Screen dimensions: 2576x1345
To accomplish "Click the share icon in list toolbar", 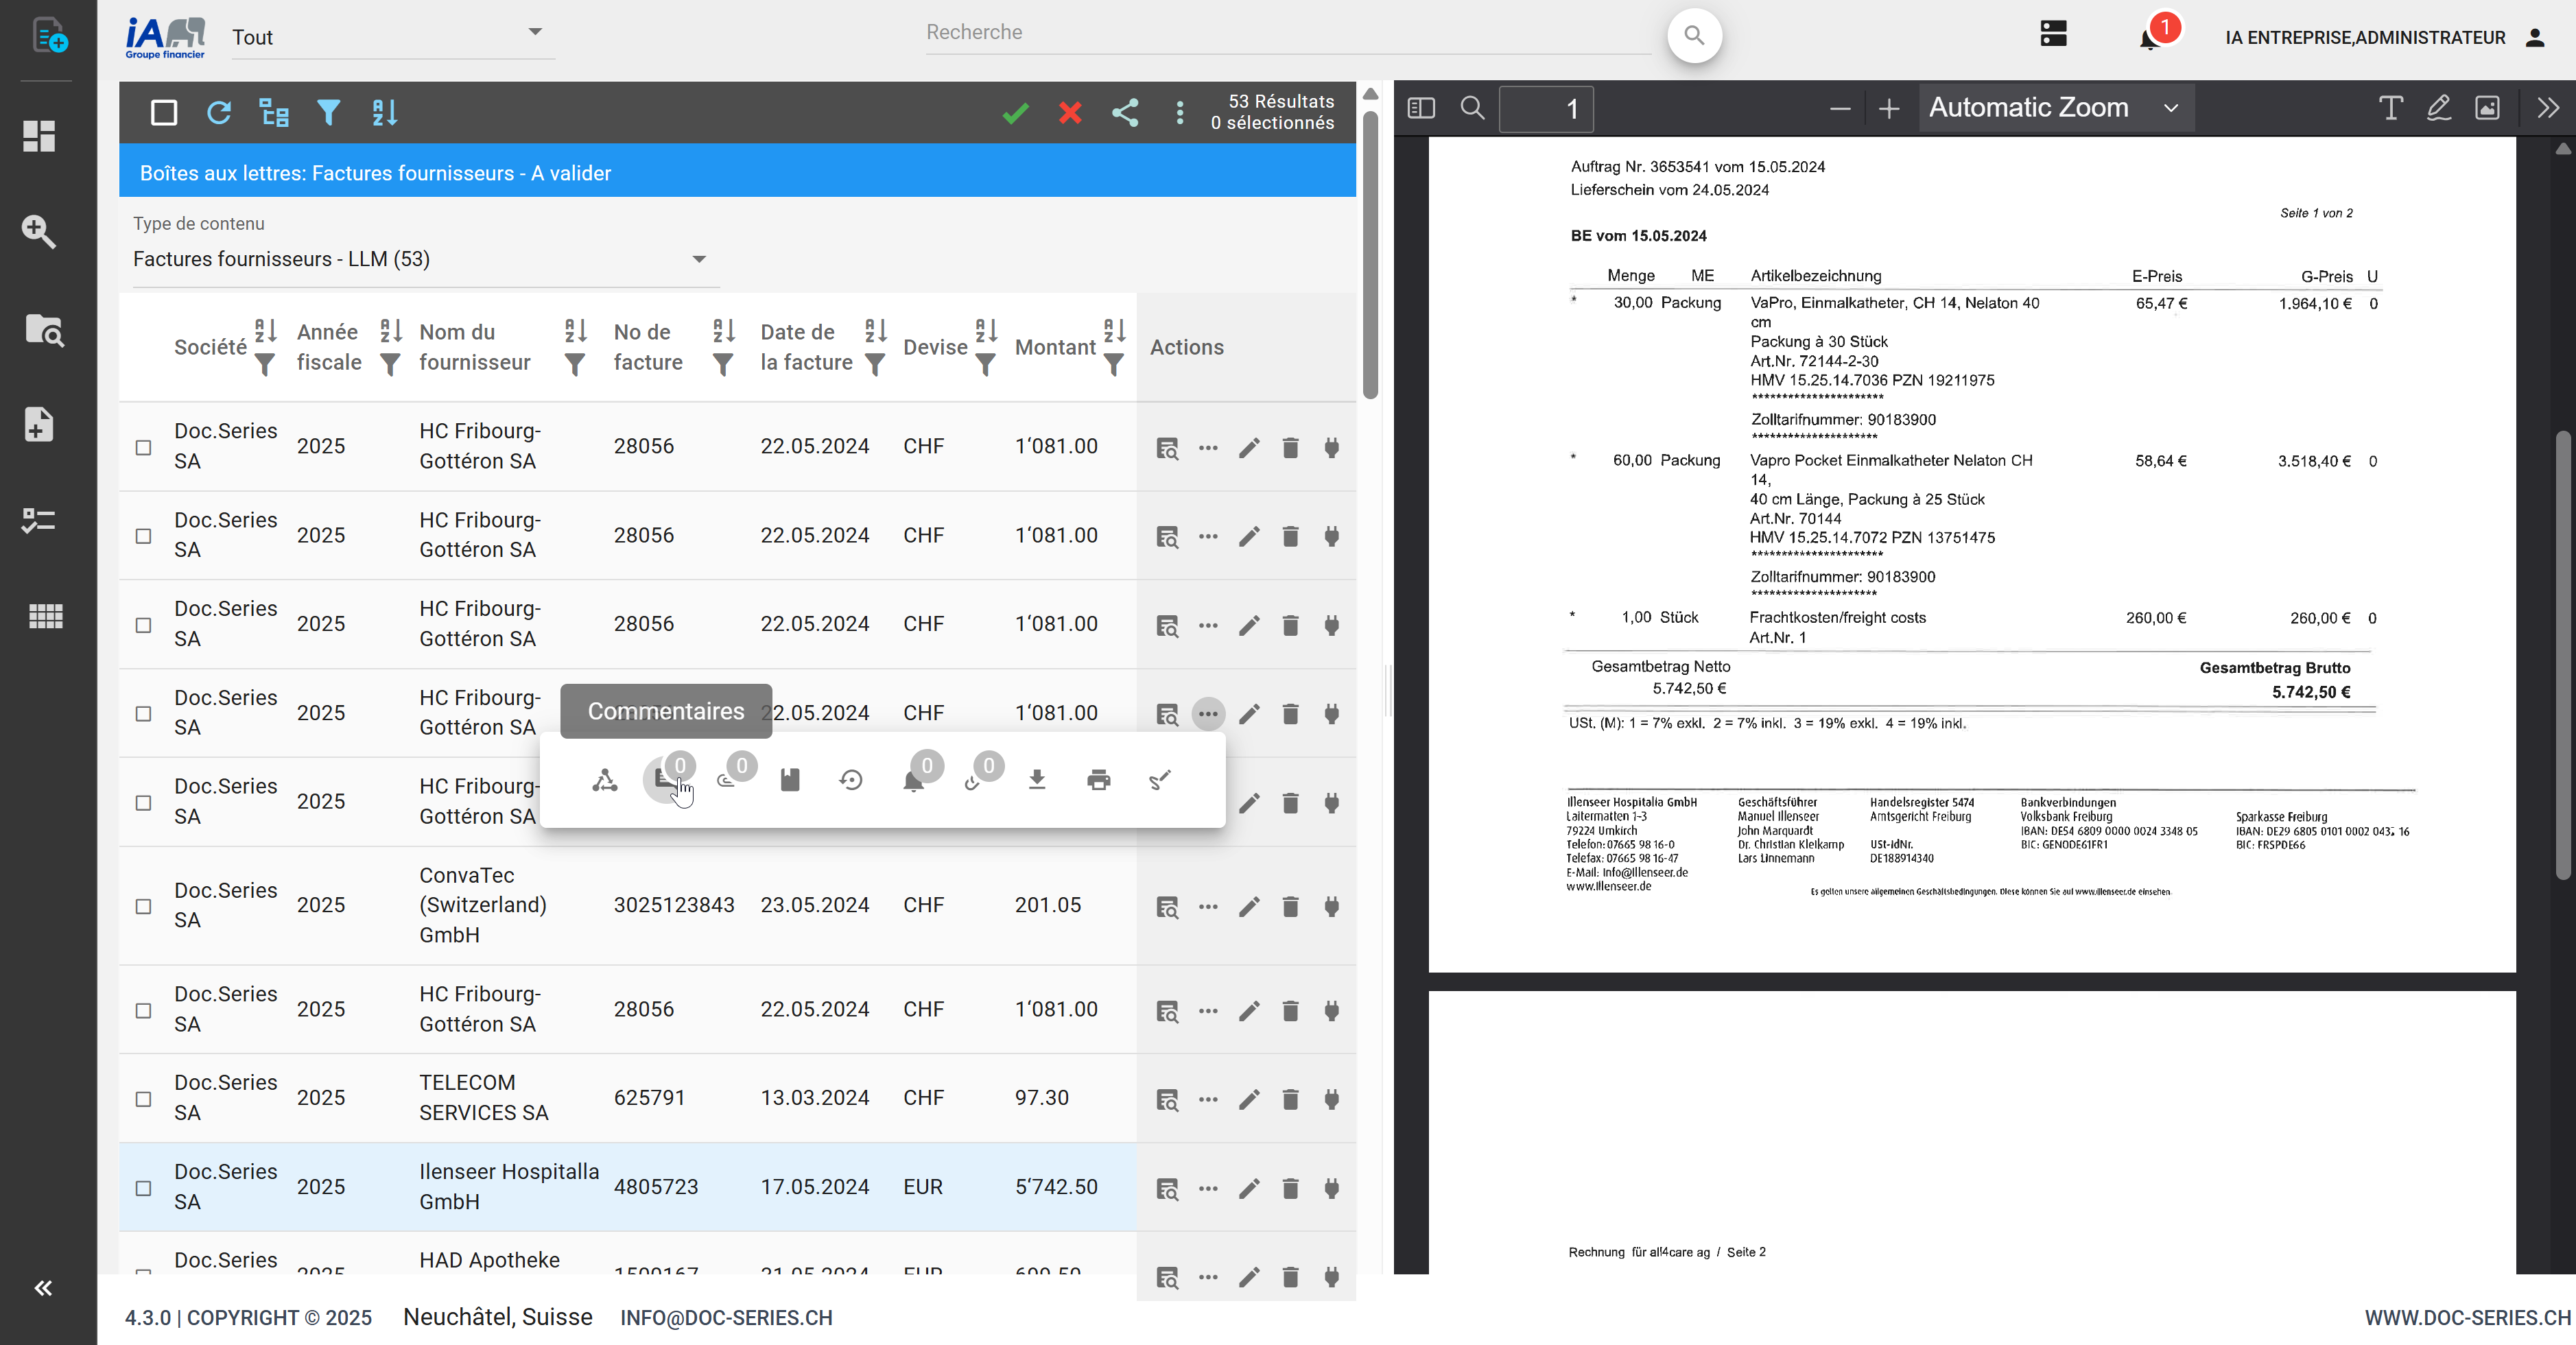I will (1125, 113).
